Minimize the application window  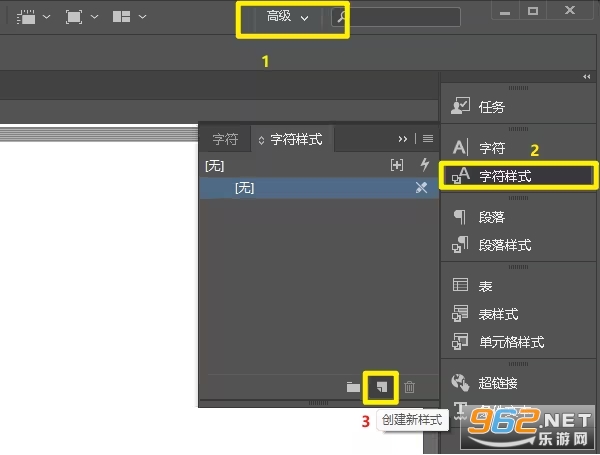(505, 11)
